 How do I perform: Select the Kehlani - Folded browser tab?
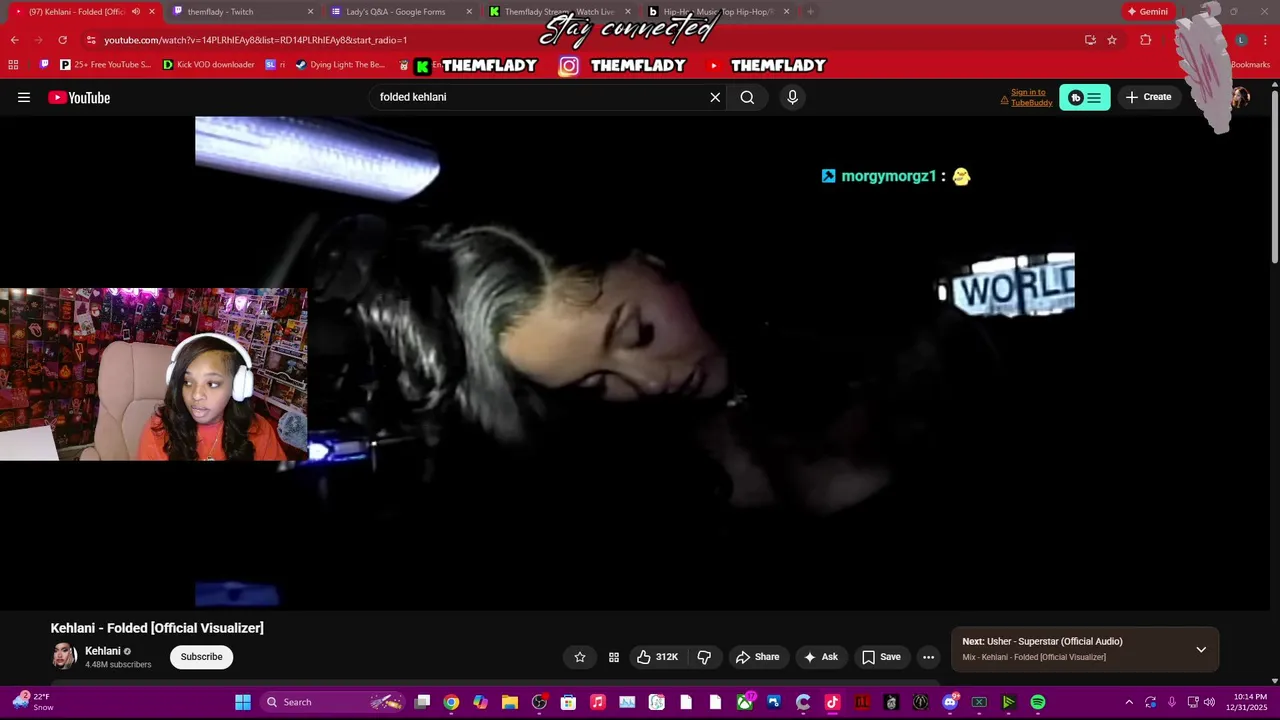click(x=75, y=12)
